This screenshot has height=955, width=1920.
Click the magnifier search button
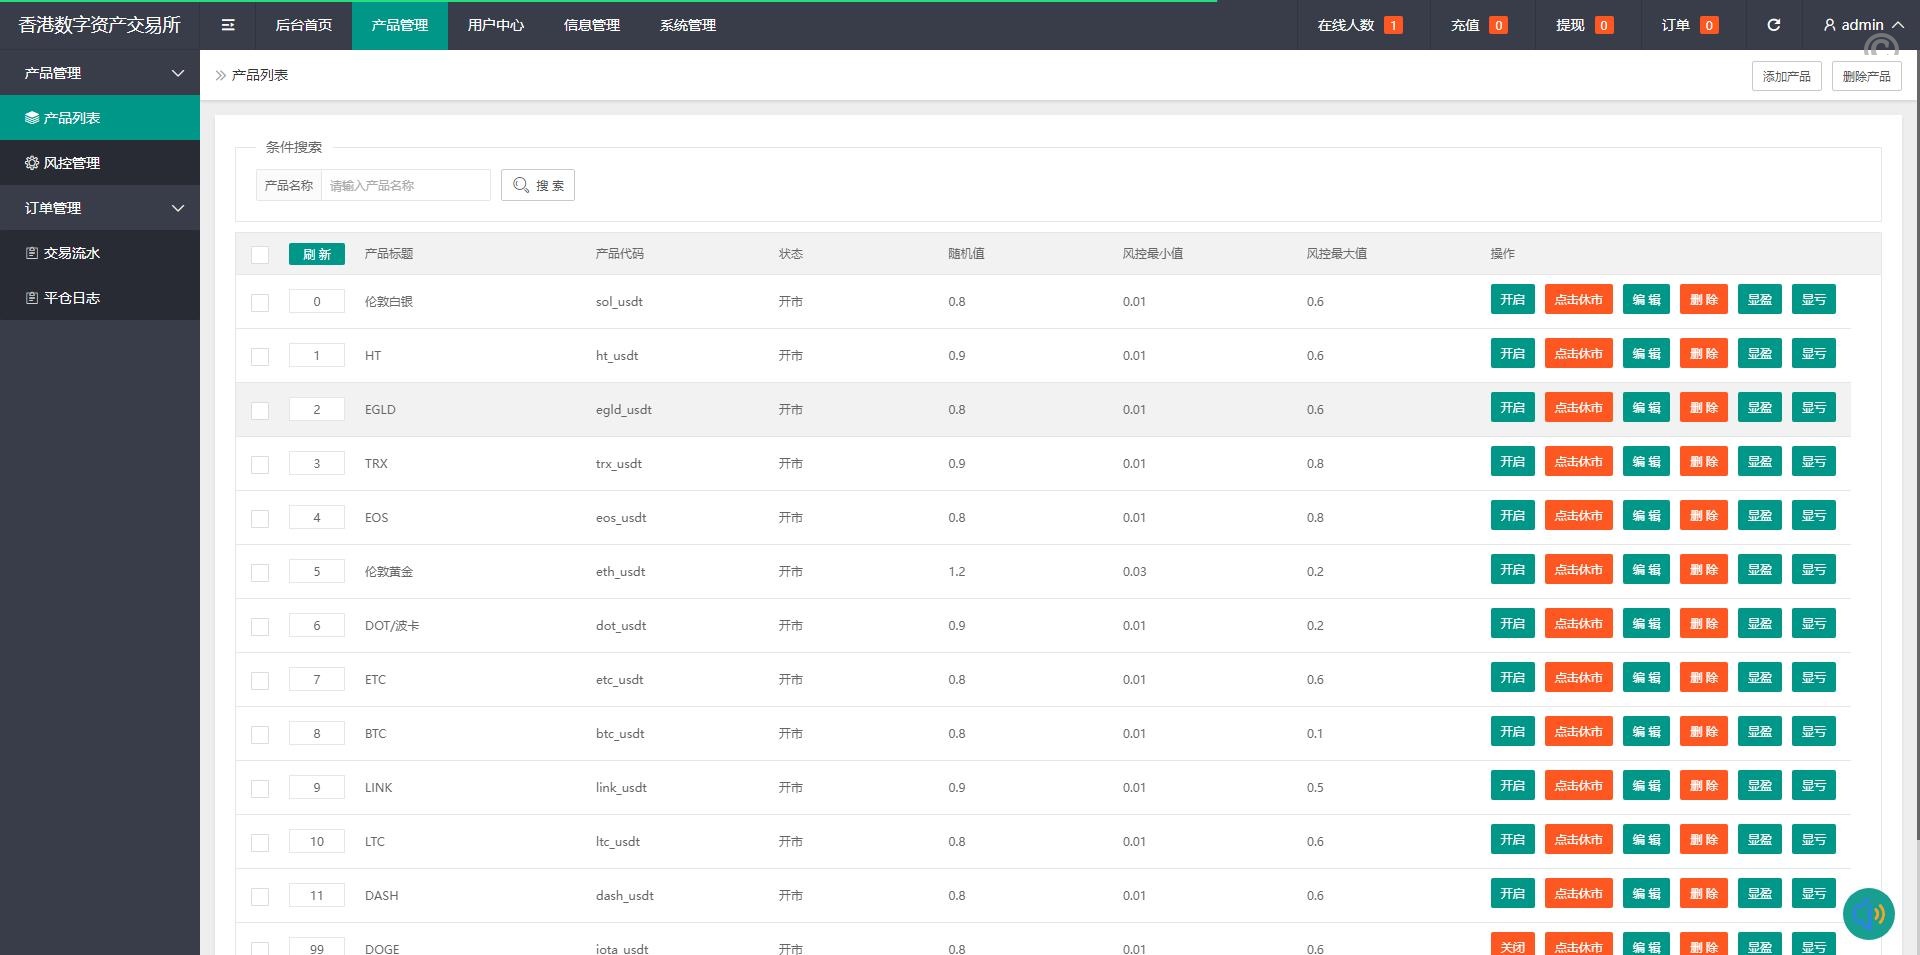click(538, 185)
